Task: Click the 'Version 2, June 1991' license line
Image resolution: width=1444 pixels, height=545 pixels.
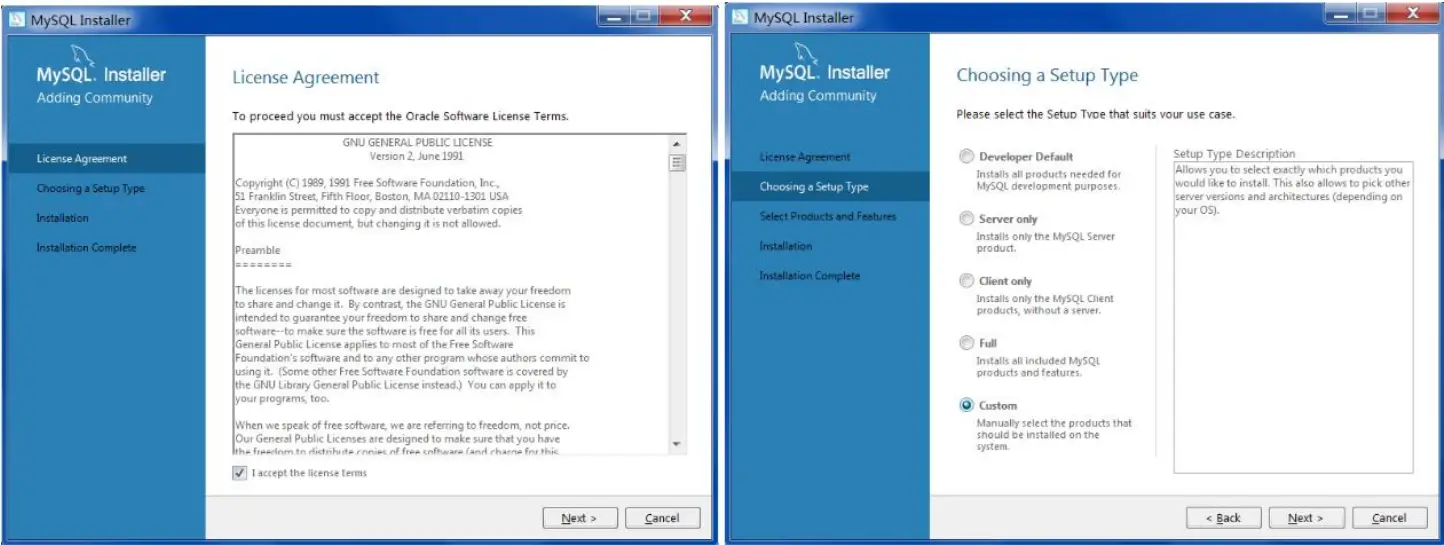Action: [417, 156]
